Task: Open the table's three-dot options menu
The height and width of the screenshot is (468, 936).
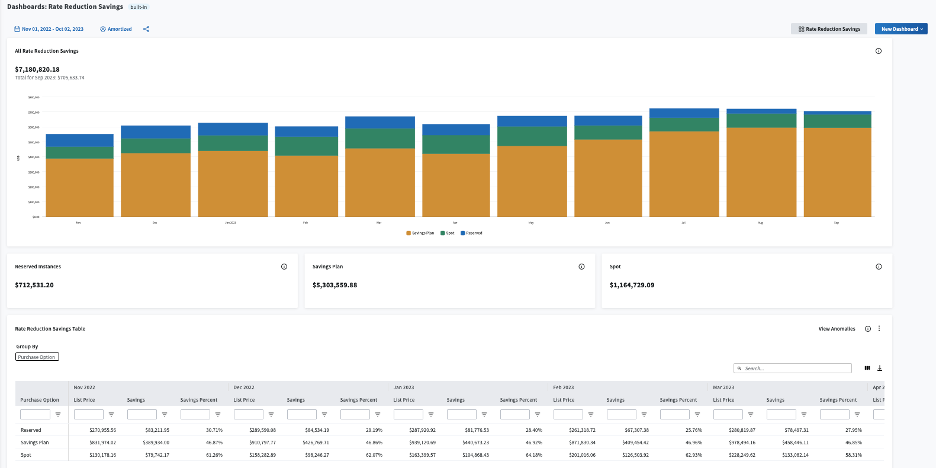Action: 878,328
